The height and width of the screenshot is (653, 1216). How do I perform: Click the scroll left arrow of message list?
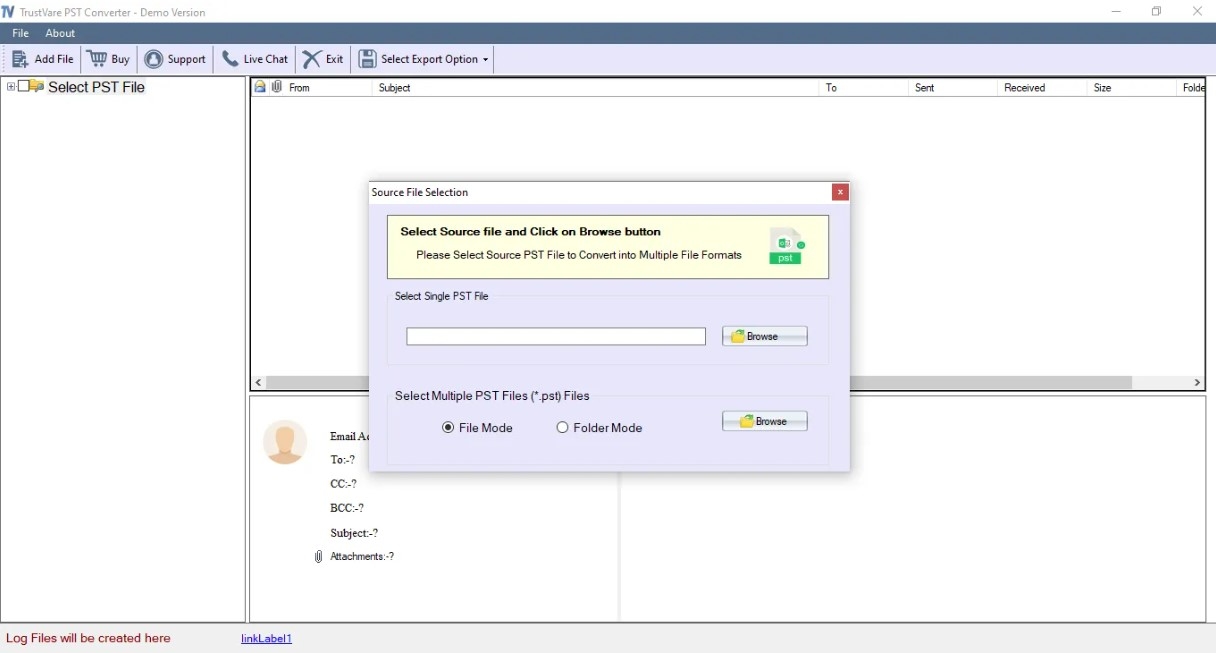[259, 383]
